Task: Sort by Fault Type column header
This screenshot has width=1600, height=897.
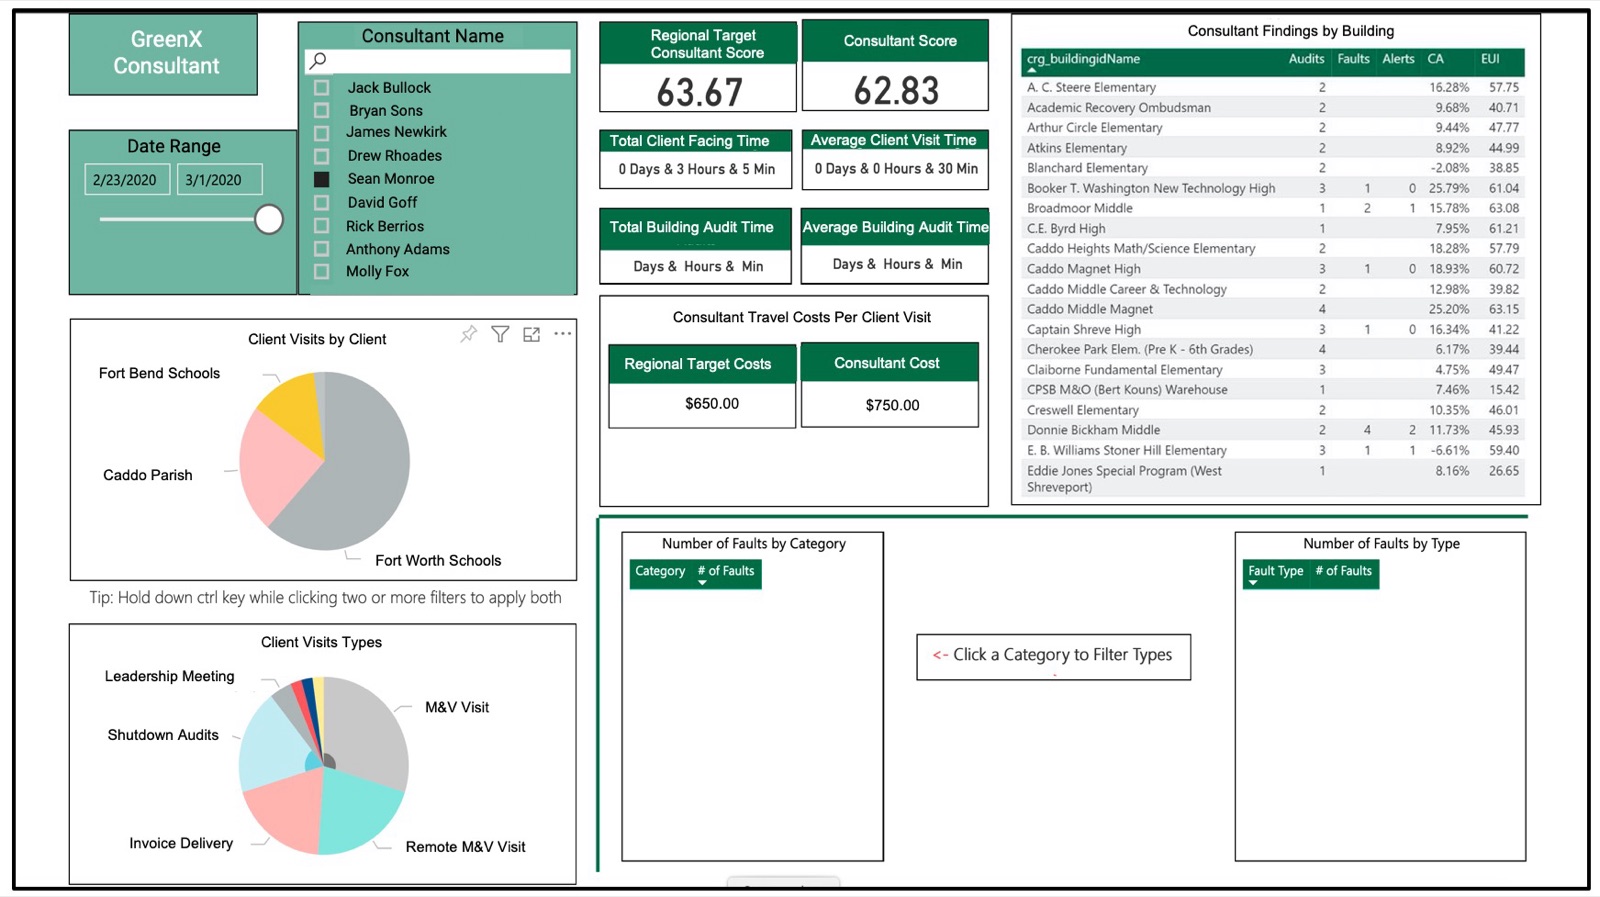Action: [x=1275, y=571]
